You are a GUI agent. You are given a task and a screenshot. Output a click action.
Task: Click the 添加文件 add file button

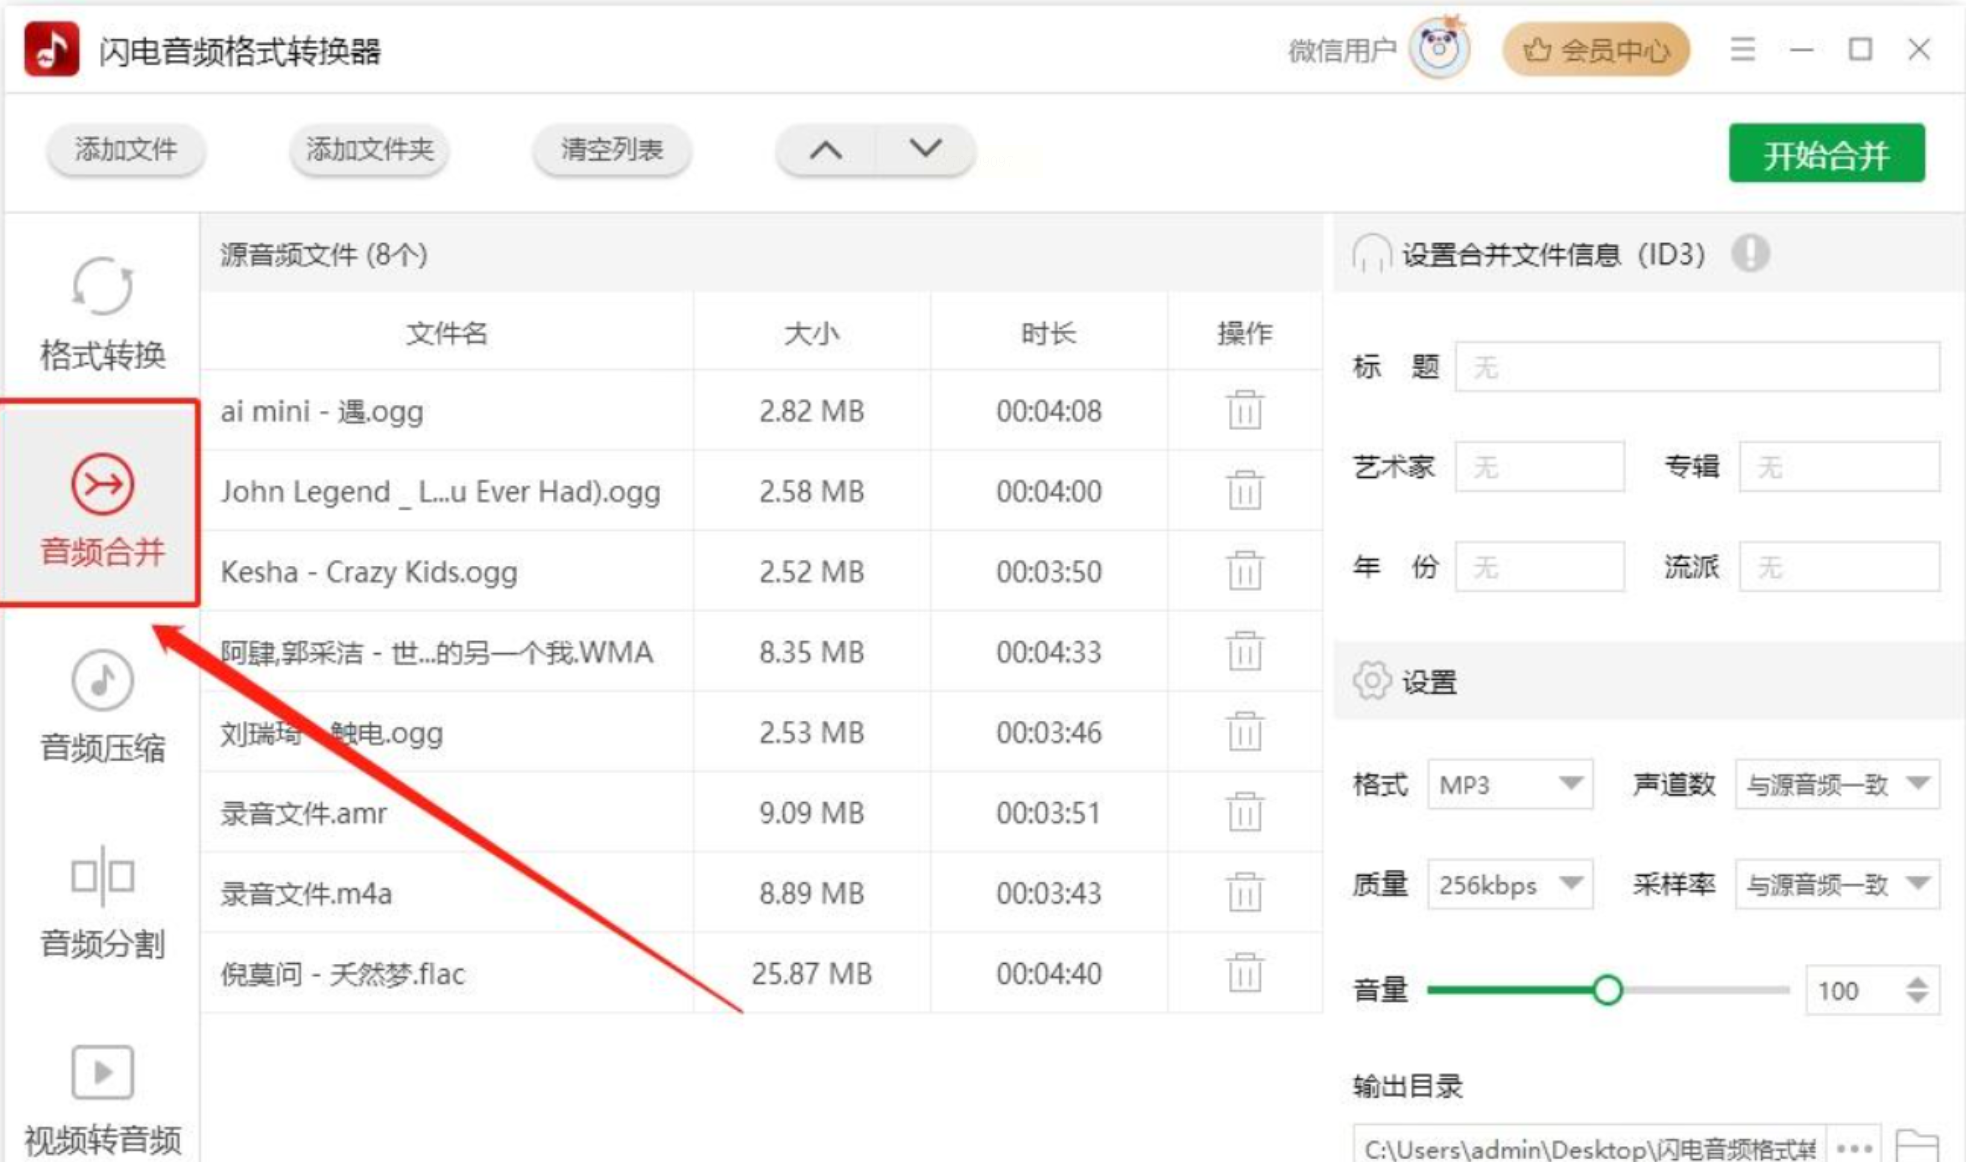click(x=126, y=150)
